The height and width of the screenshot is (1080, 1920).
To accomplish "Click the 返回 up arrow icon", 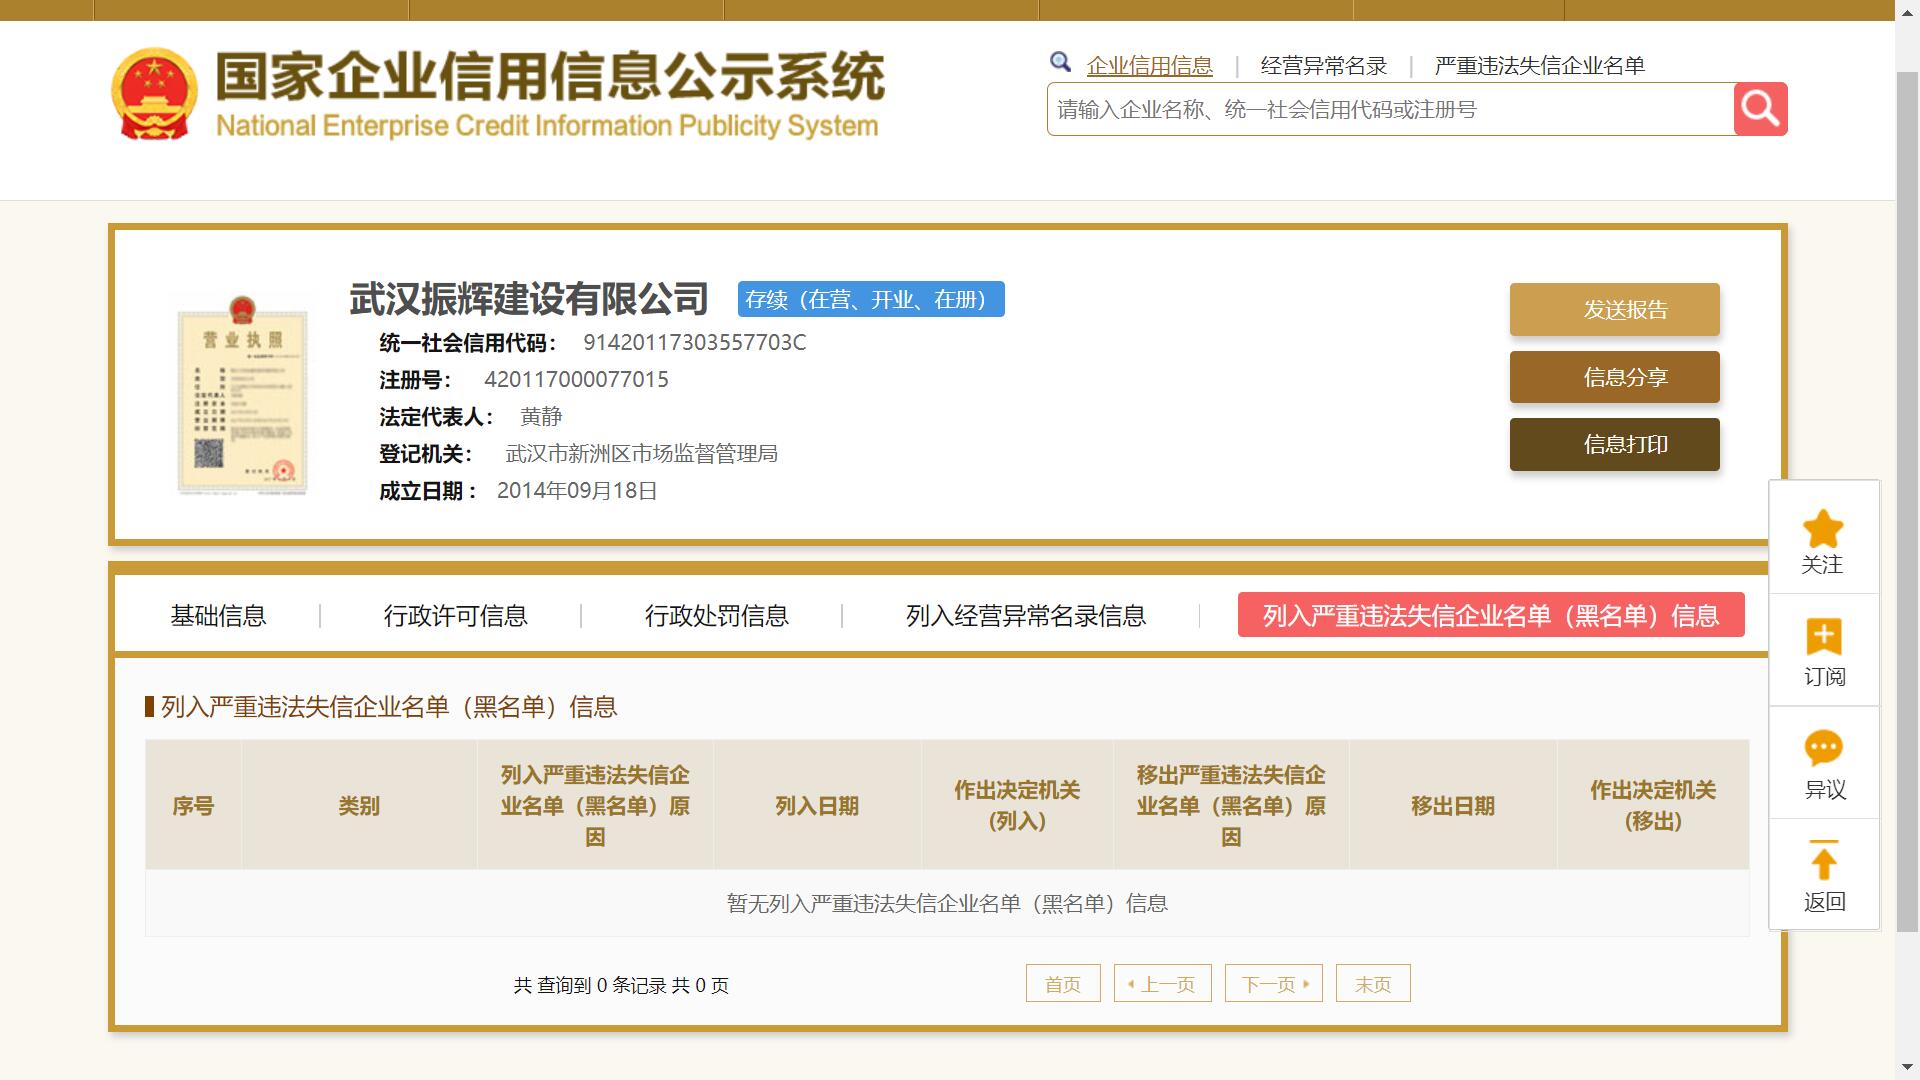I will click(1824, 860).
